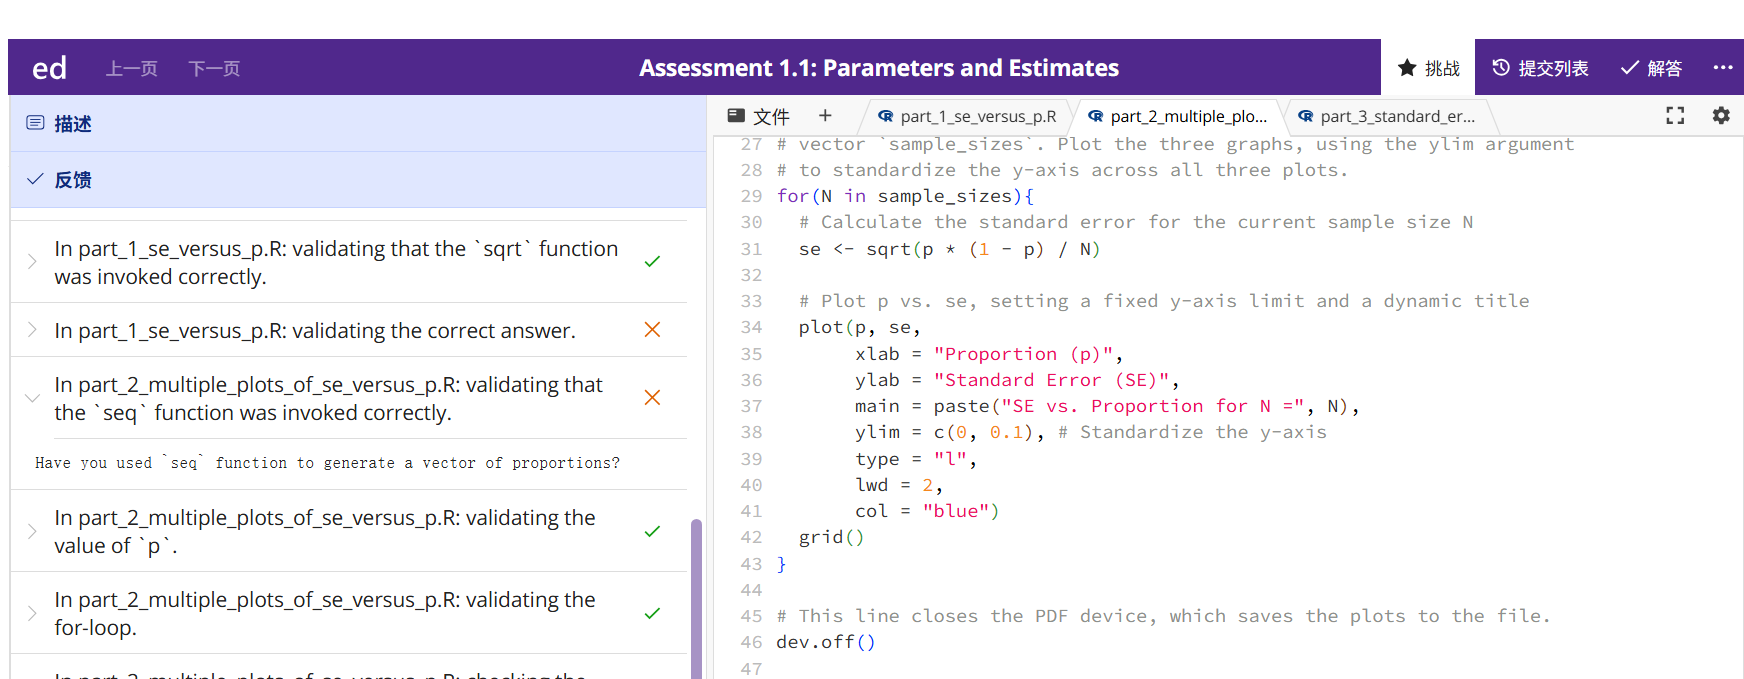Open editor settings gear

(1721, 115)
